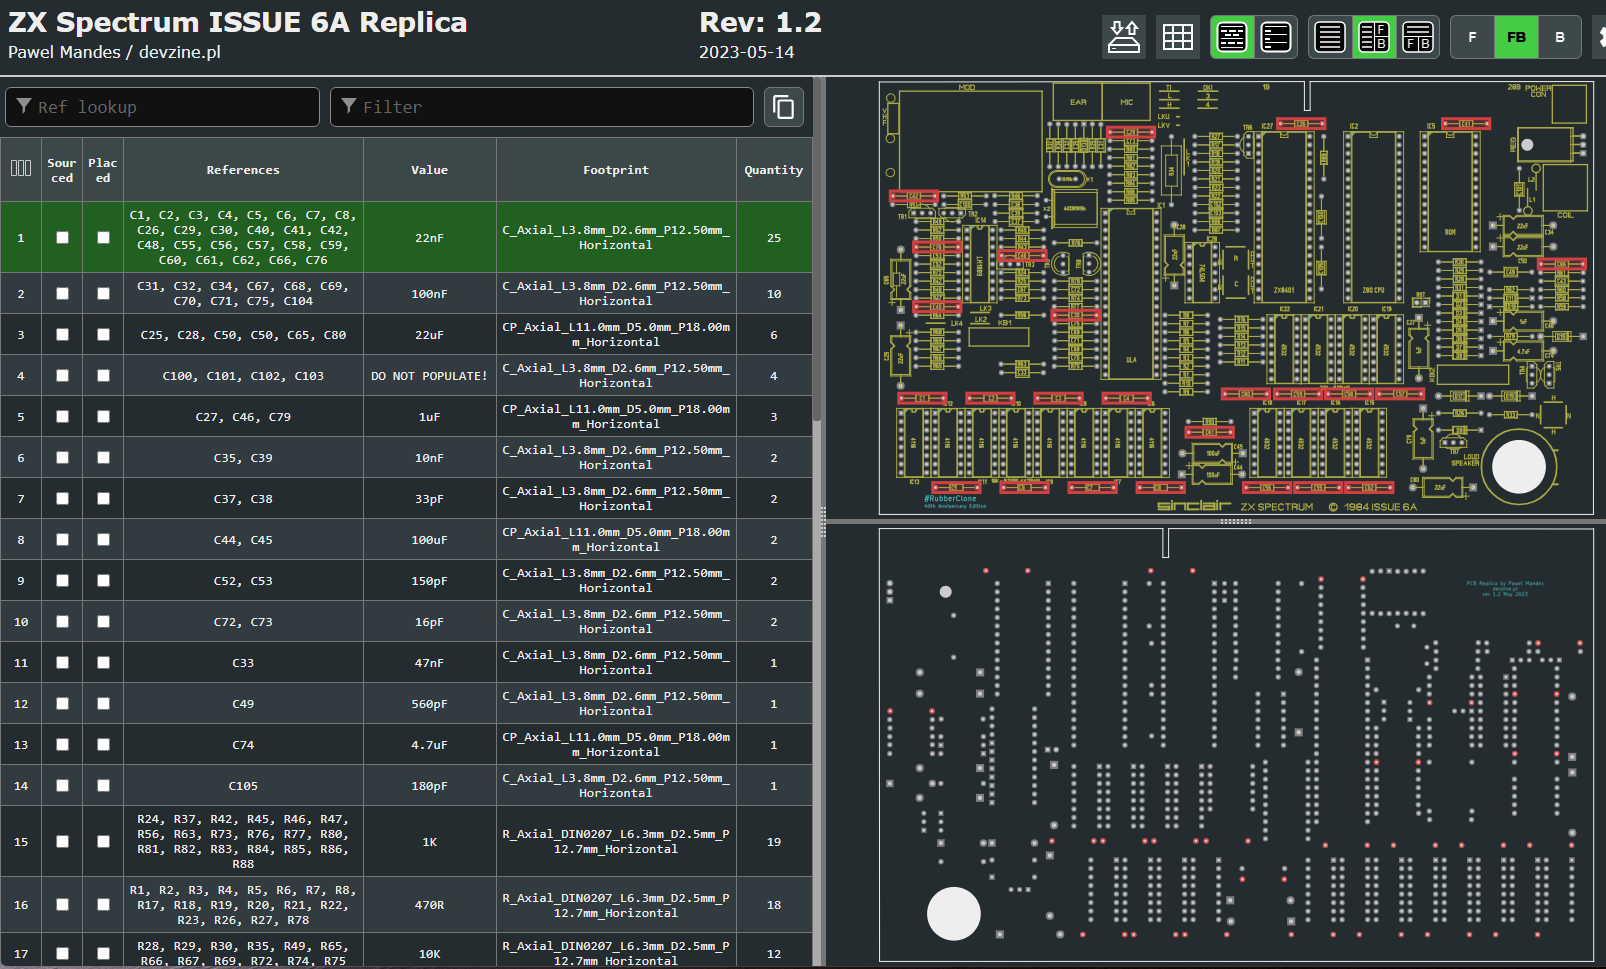The width and height of the screenshot is (1606, 969).
Task: Sort by Value column header
Action: tap(430, 170)
